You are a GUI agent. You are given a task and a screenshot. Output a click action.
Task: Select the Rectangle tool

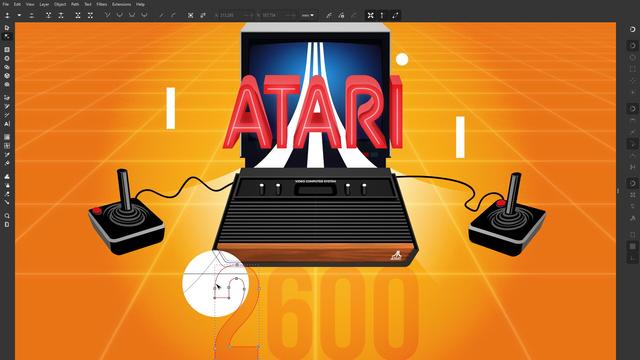coord(7,50)
